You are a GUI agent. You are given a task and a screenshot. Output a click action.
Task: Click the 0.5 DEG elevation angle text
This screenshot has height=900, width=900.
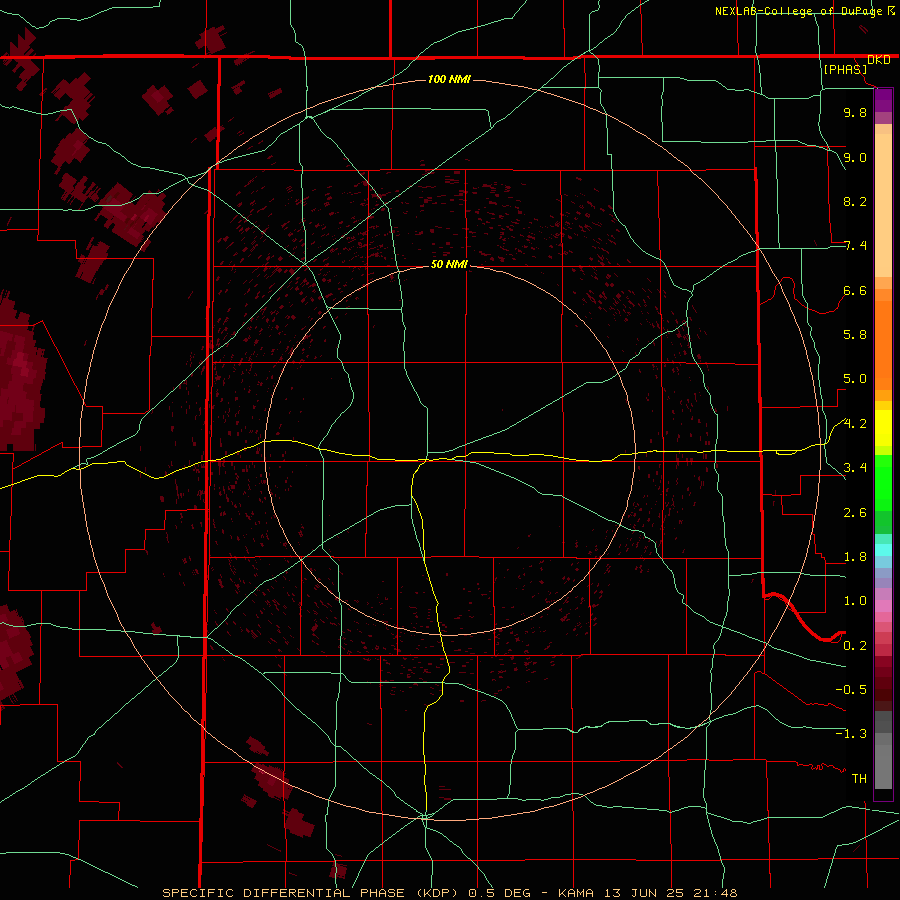[501, 893]
